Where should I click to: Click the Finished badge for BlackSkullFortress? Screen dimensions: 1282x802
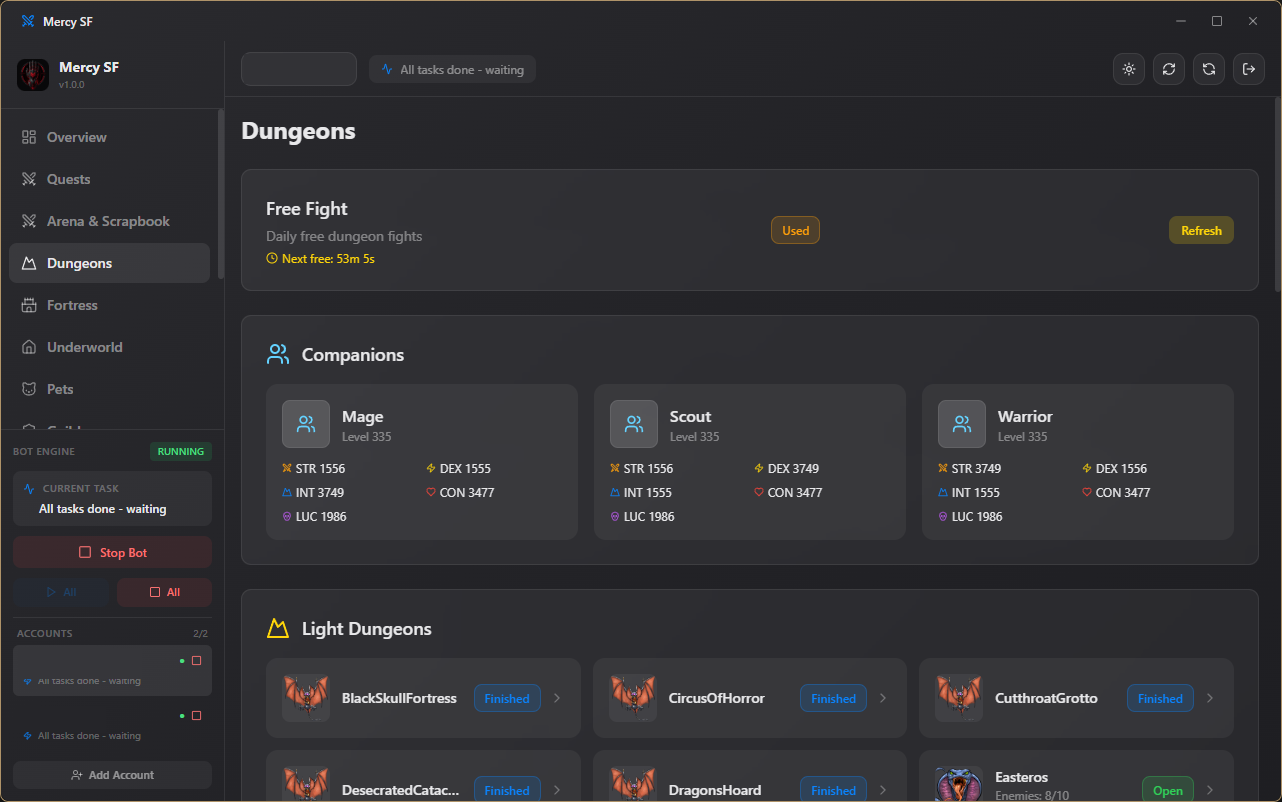[x=507, y=698]
